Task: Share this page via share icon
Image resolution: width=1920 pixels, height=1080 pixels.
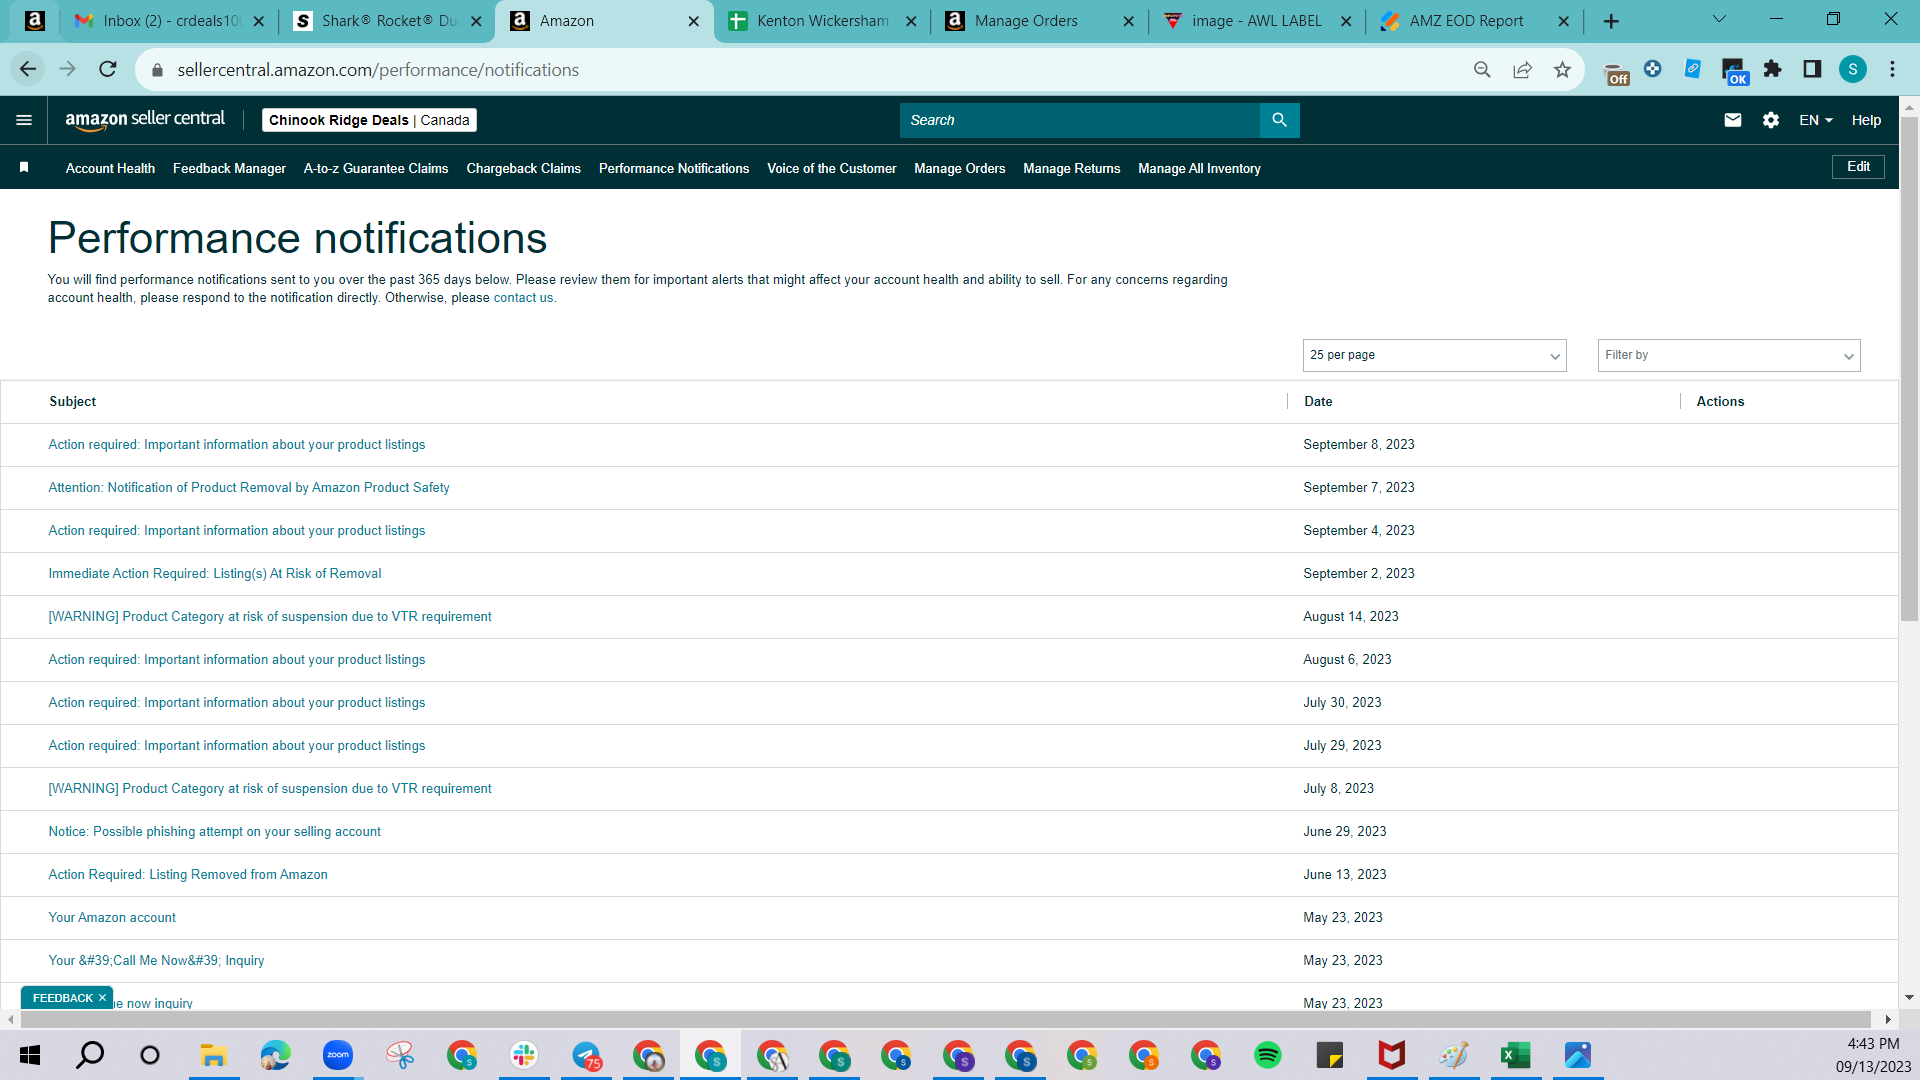Action: [1522, 69]
